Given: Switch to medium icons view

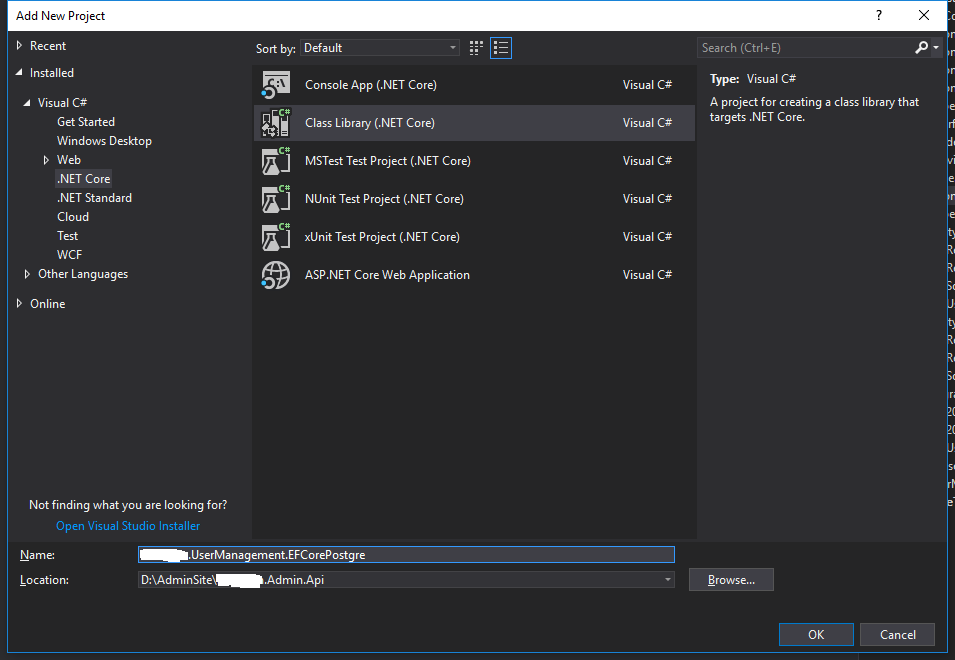Looking at the screenshot, I should pos(476,48).
